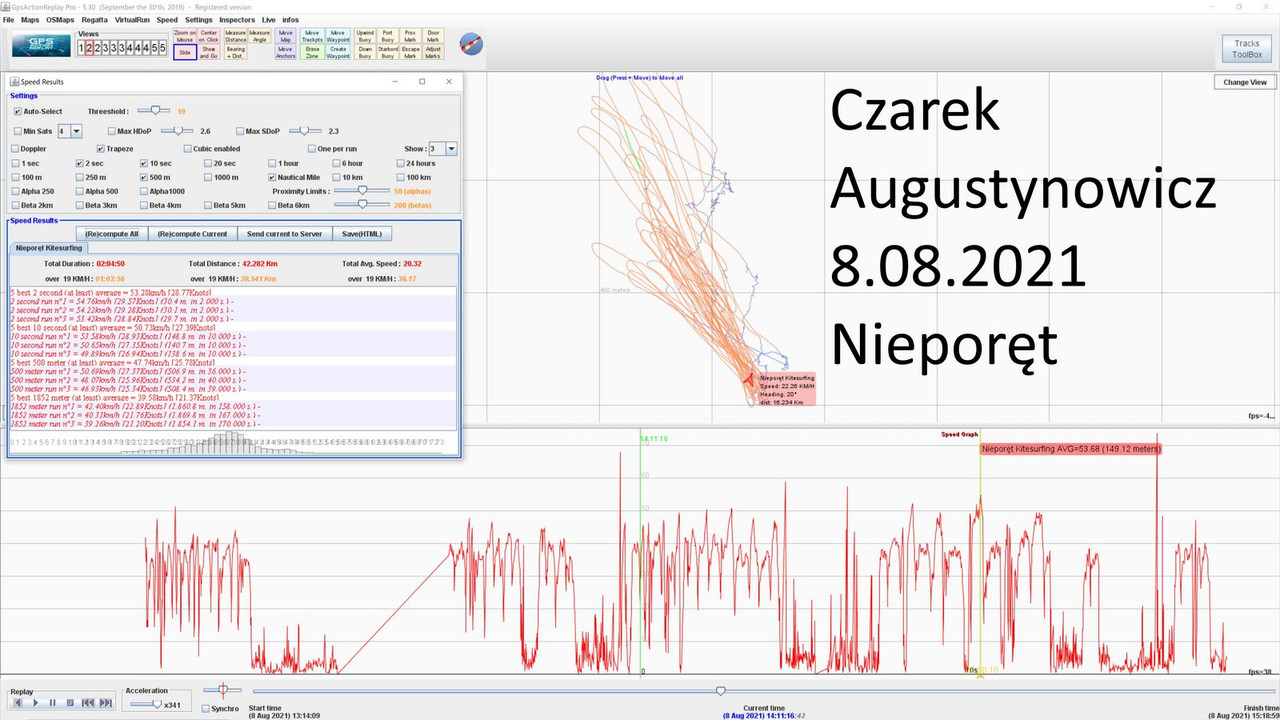The height and width of the screenshot is (720, 1280).
Task: Select the Nieporęt Kitesurfing tab
Action: point(50,247)
